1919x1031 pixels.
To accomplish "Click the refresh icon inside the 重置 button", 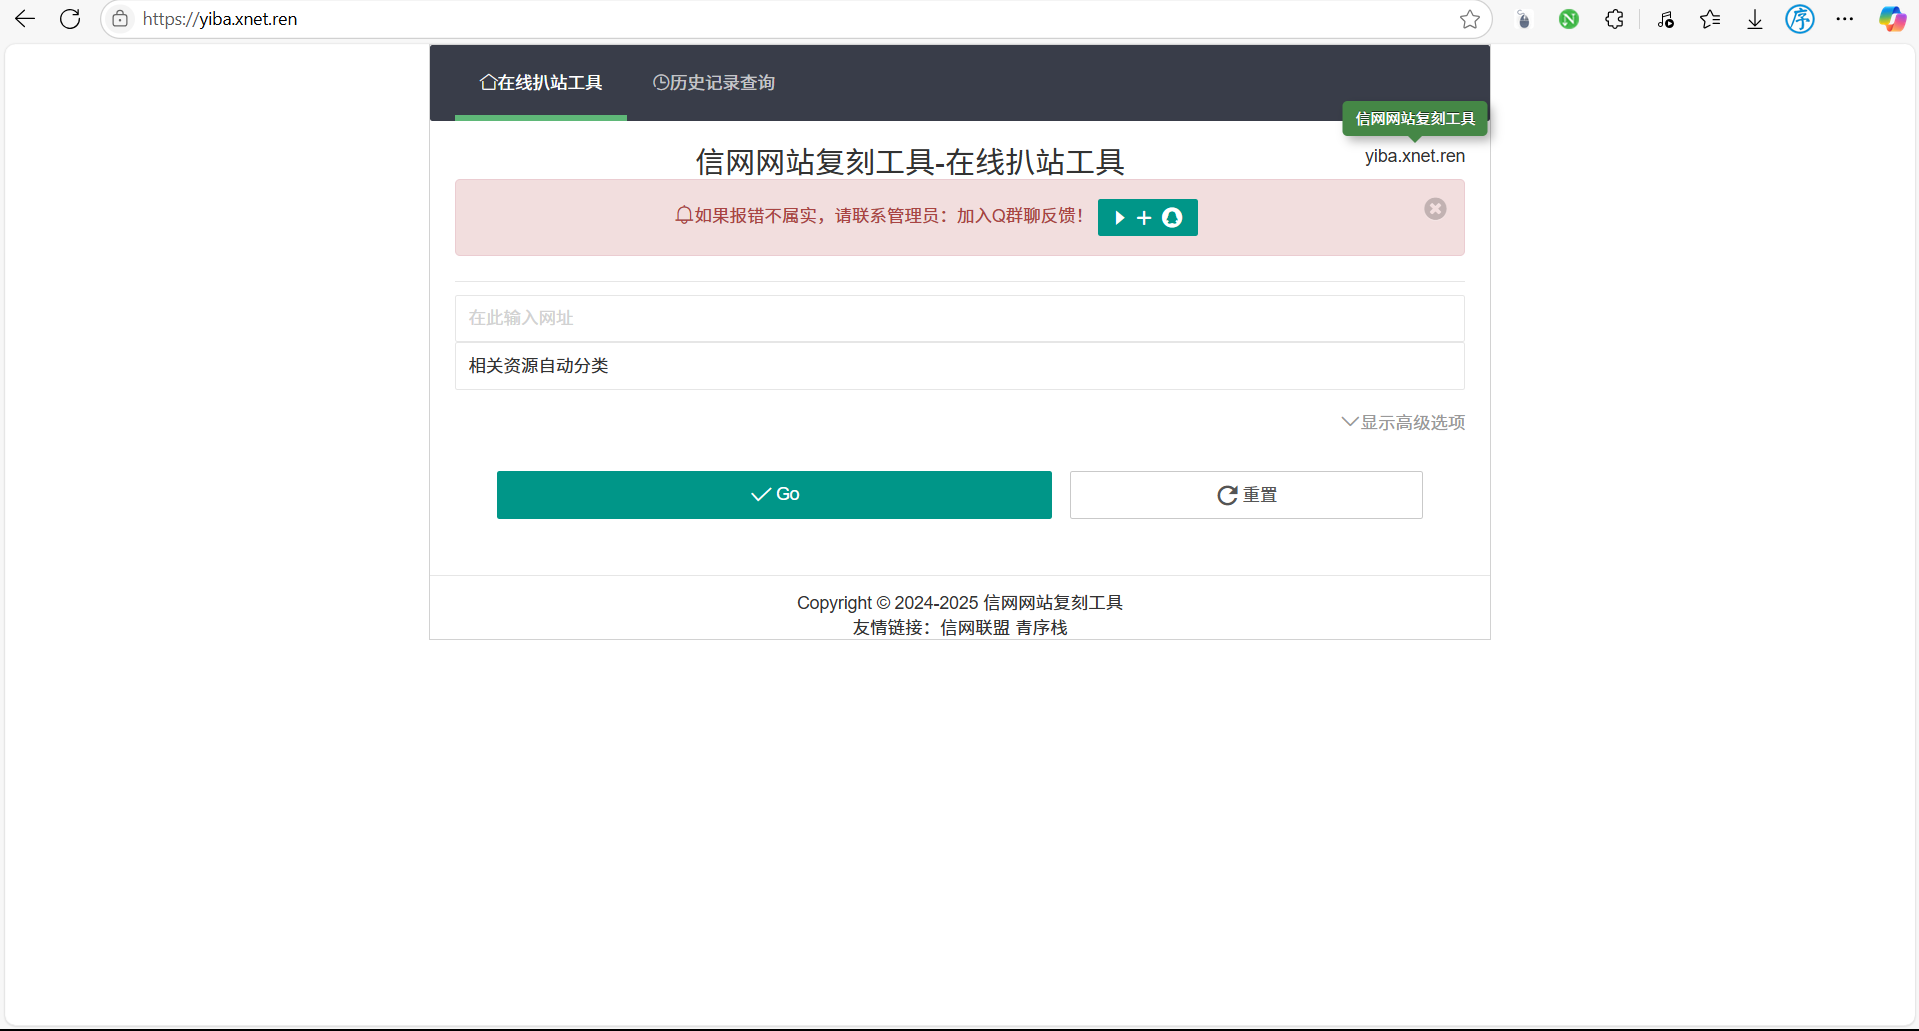I will (1228, 494).
